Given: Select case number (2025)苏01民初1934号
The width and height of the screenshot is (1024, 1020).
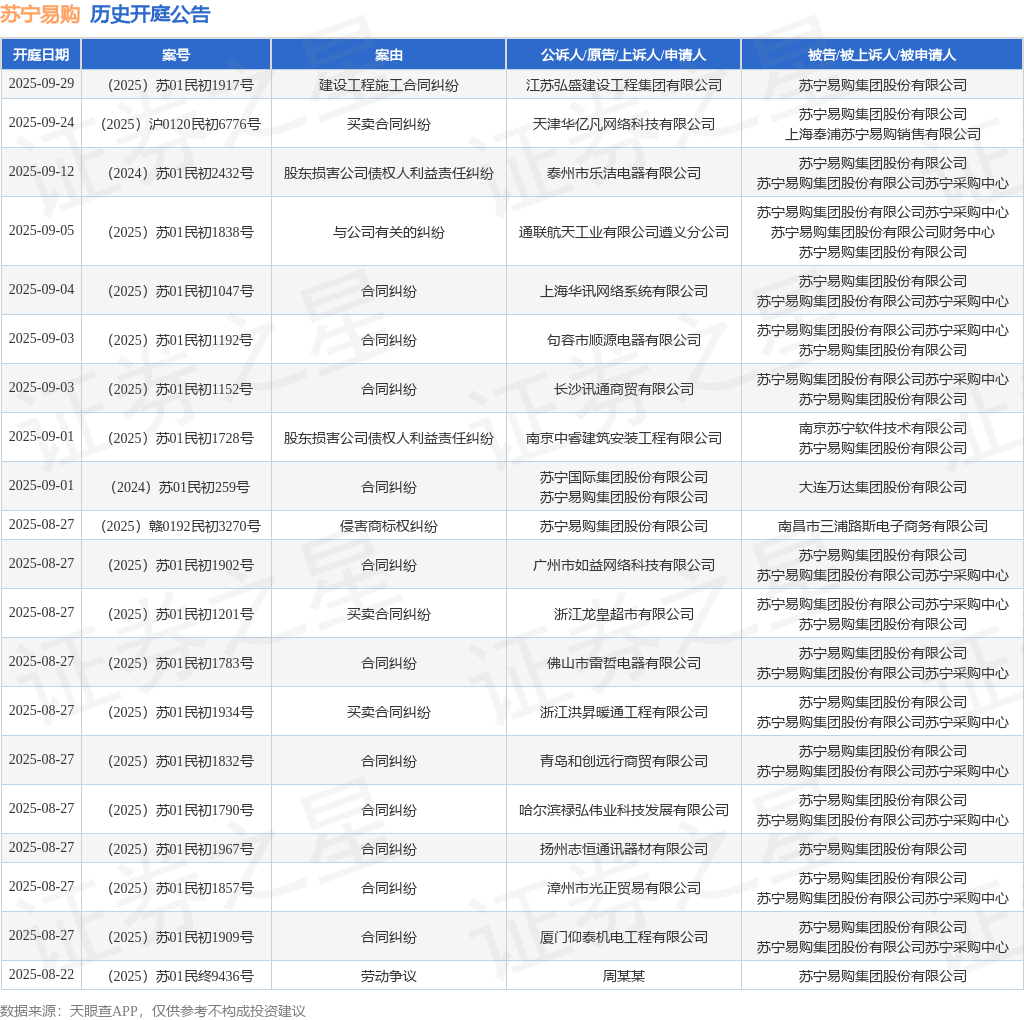Looking at the screenshot, I should click(181, 712).
